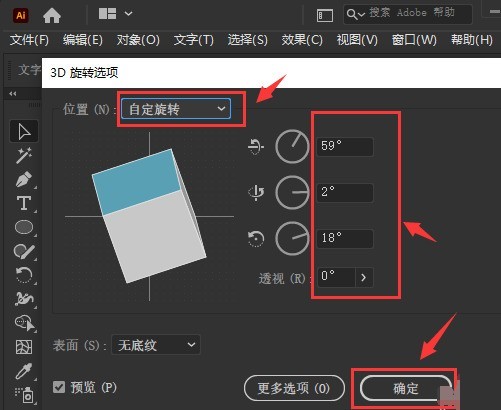The image size is (501, 410).
Task: Adjust the X-axis rotation dial
Action: (x=292, y=146)
